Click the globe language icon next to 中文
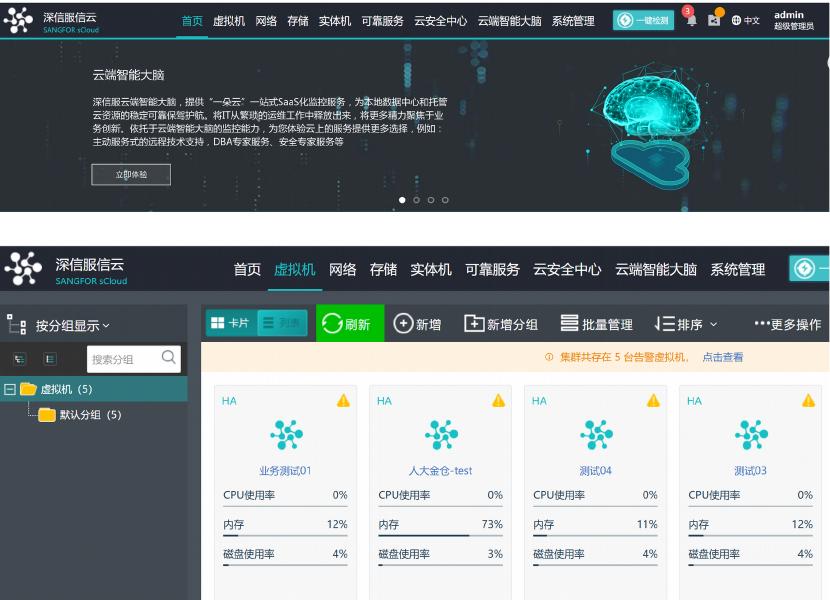This screenshot has width=830, height=600. [736, 20]
